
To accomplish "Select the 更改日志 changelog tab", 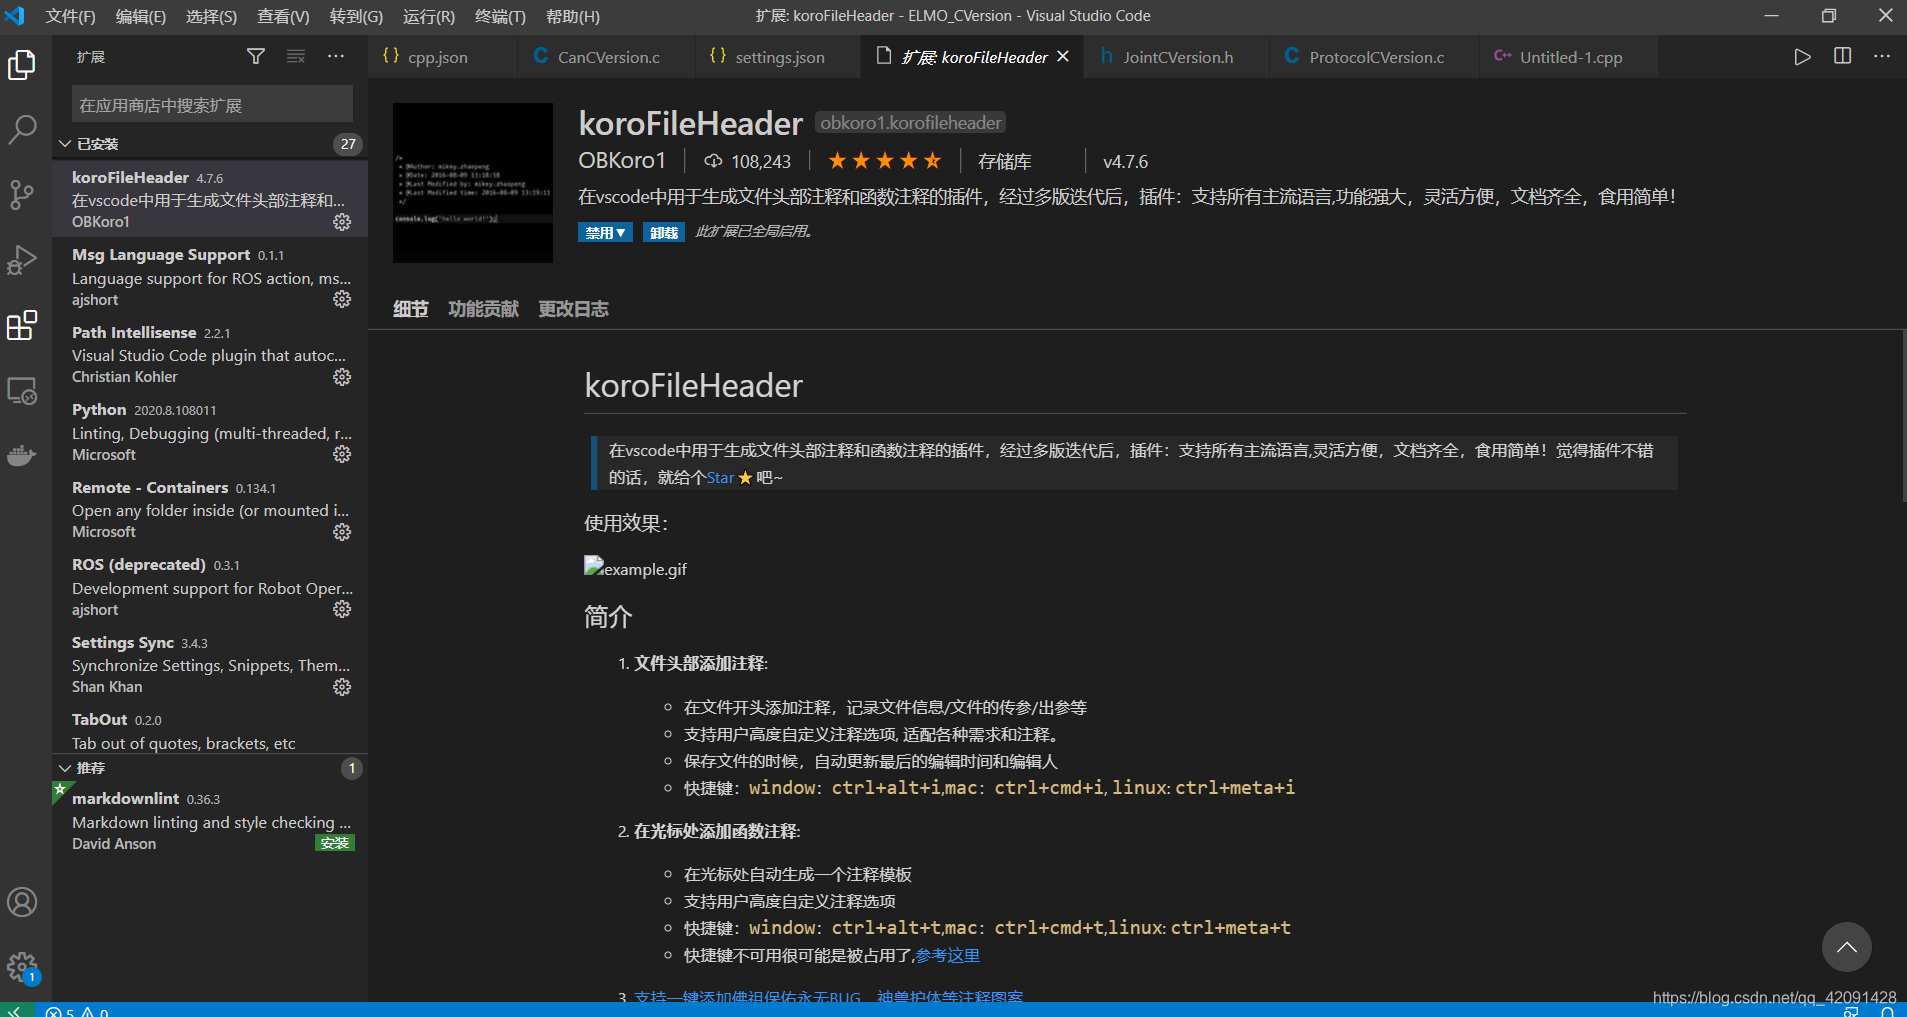I will tap(573, 309).
